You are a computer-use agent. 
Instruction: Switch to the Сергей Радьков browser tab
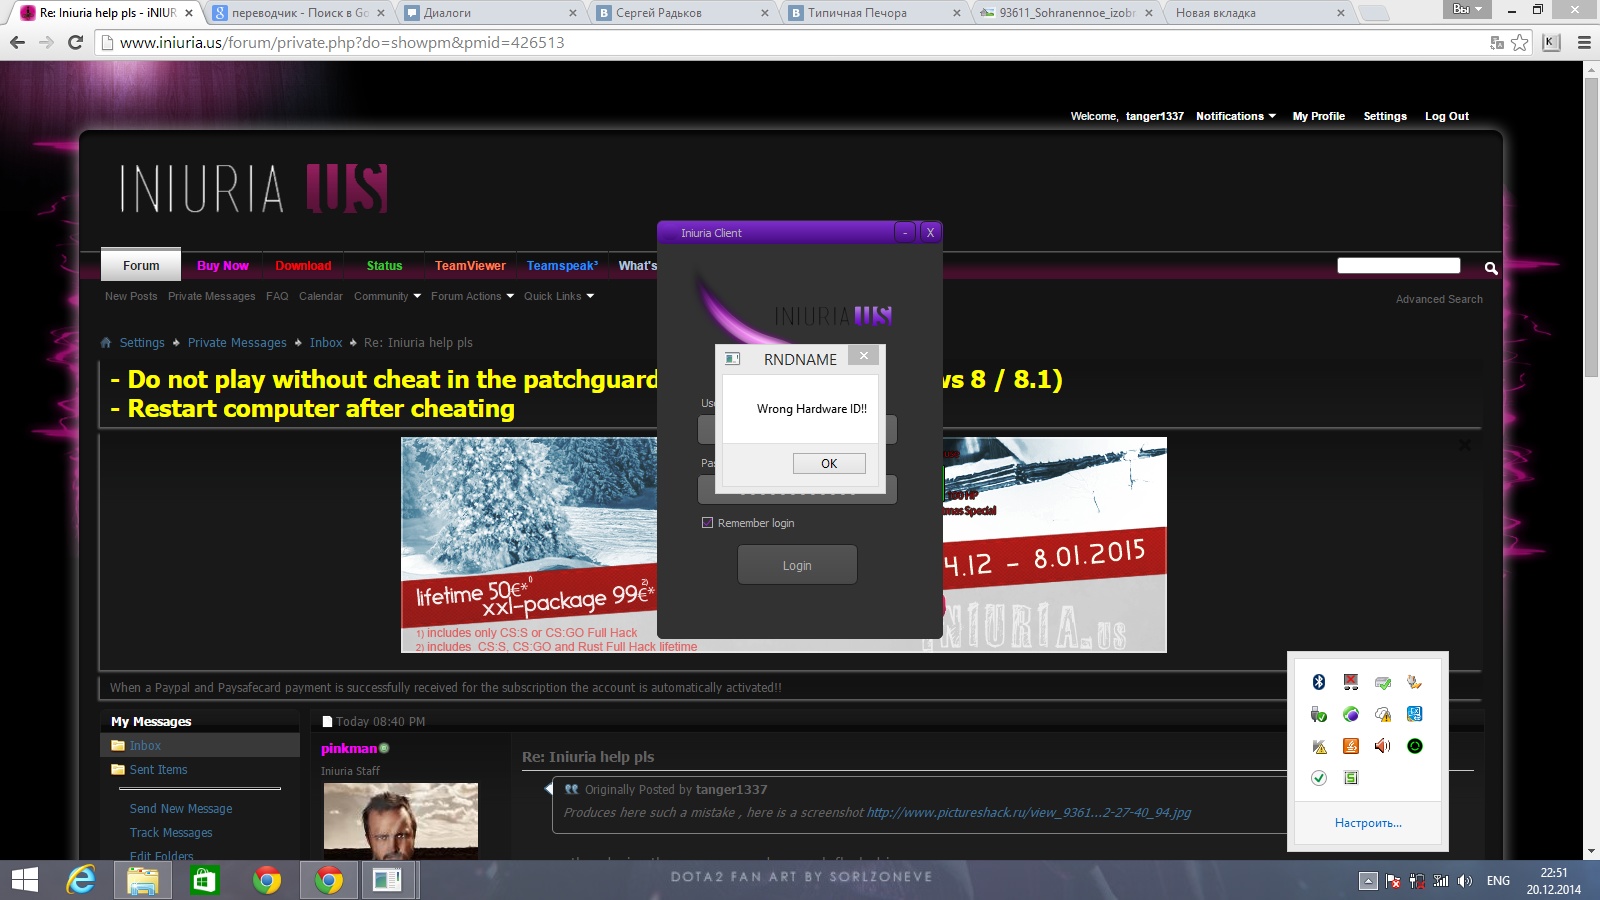point(683,13)
